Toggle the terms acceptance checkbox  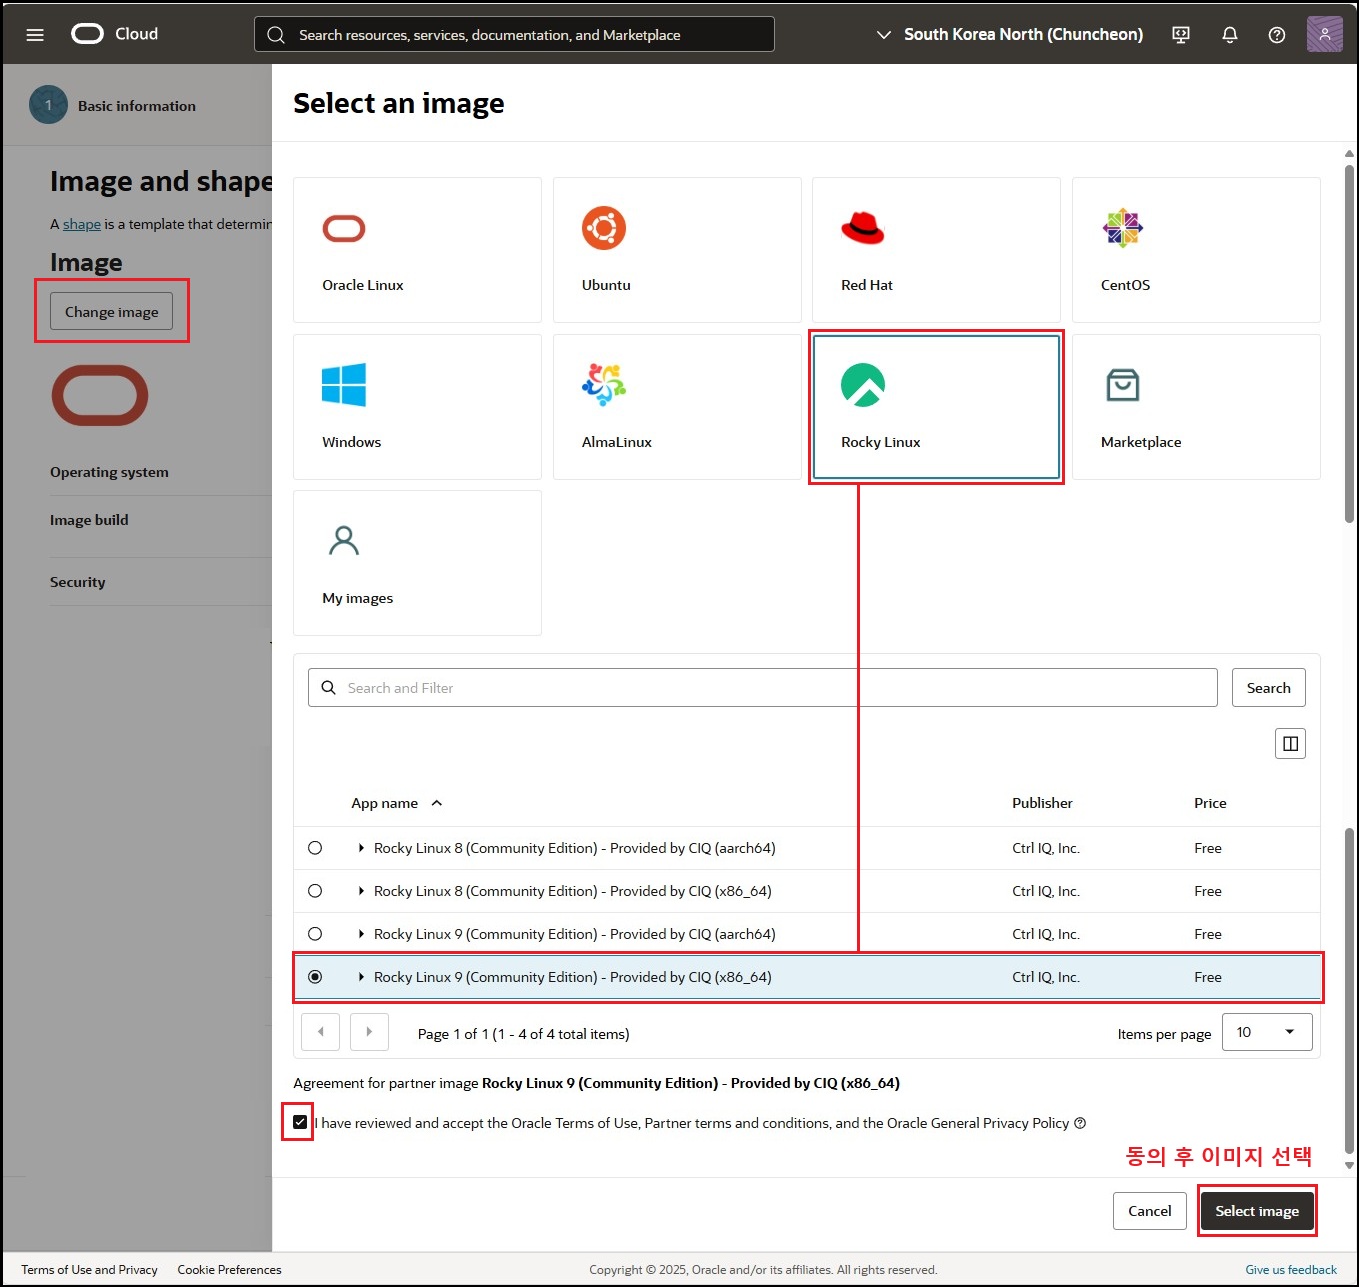[x=300, y=1122]
